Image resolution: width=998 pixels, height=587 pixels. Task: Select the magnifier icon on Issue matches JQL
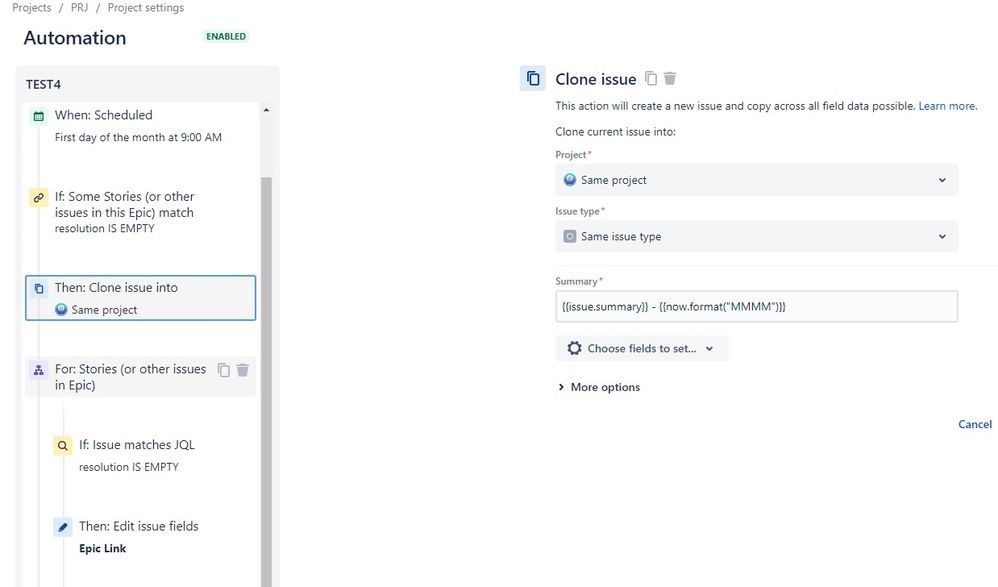62,444
